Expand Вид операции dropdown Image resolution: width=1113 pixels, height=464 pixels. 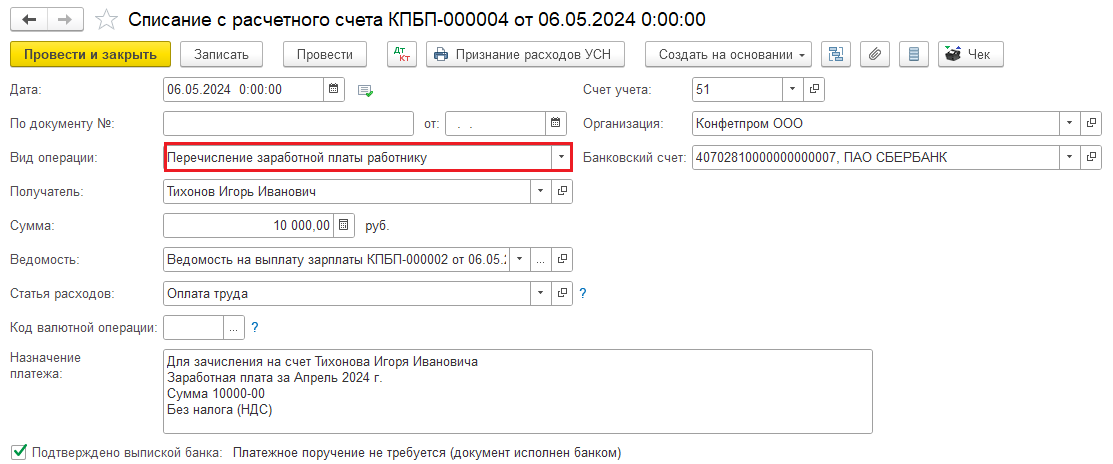click(x=561, y=158)
